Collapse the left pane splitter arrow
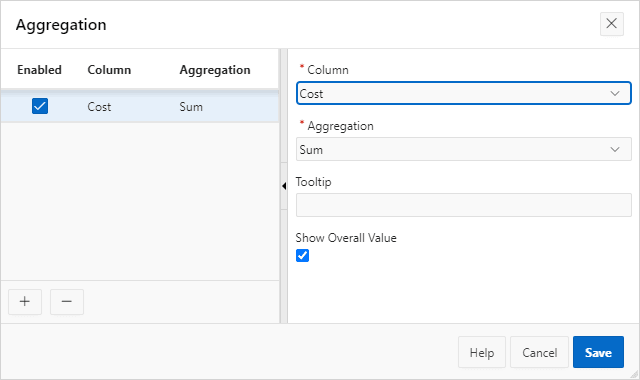 point(284,186)
